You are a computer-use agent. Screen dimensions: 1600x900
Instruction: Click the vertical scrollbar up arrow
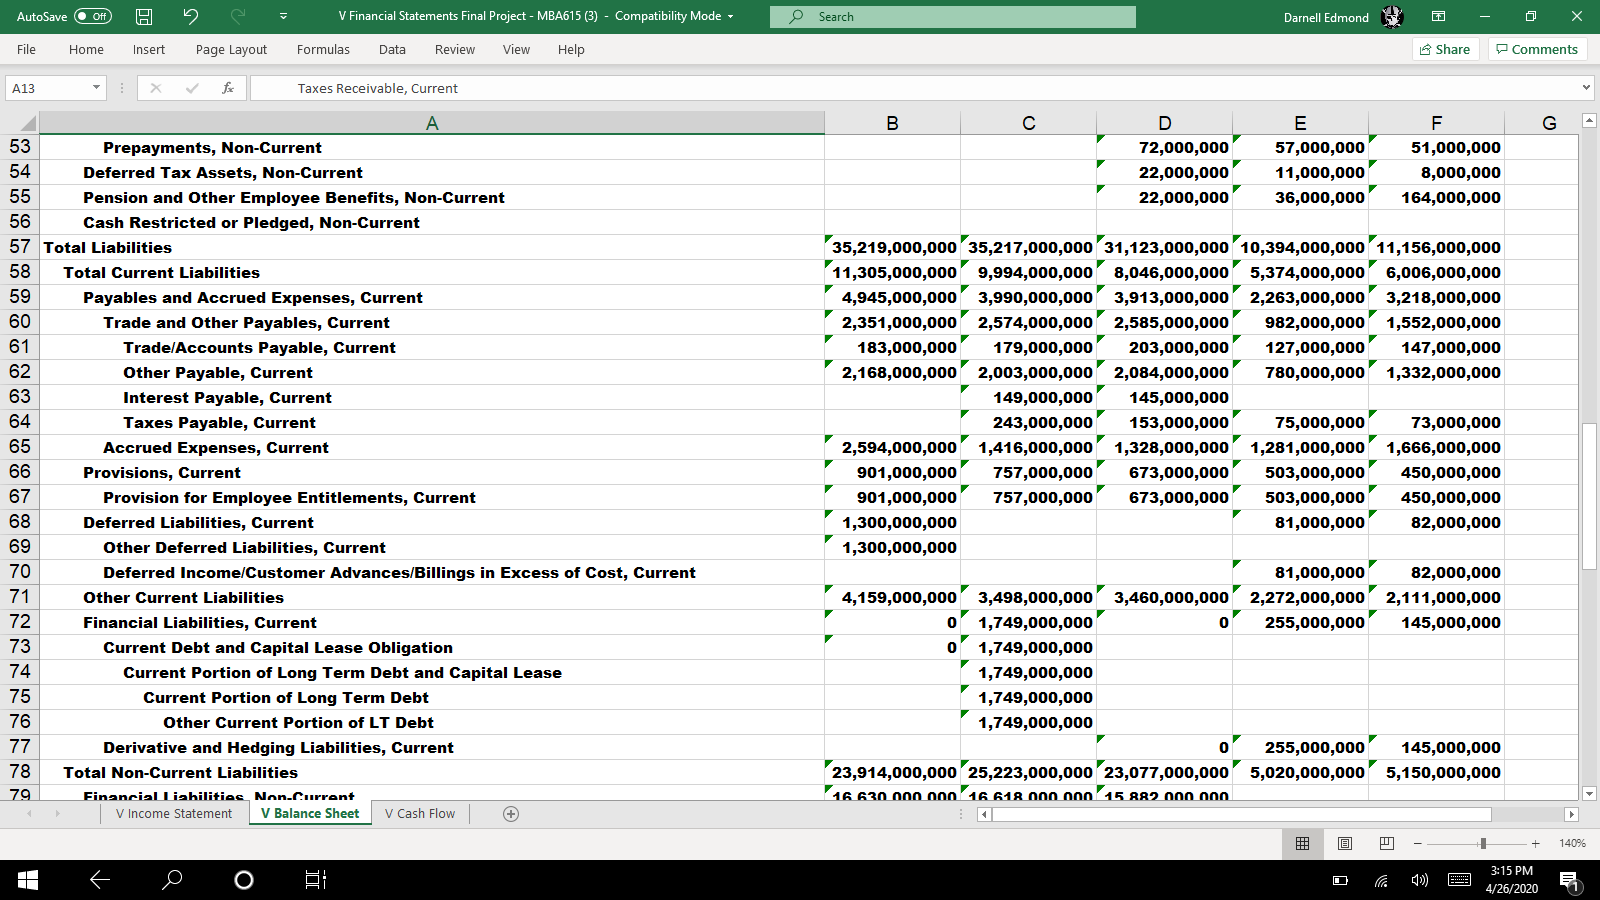tap(1589, 121)
